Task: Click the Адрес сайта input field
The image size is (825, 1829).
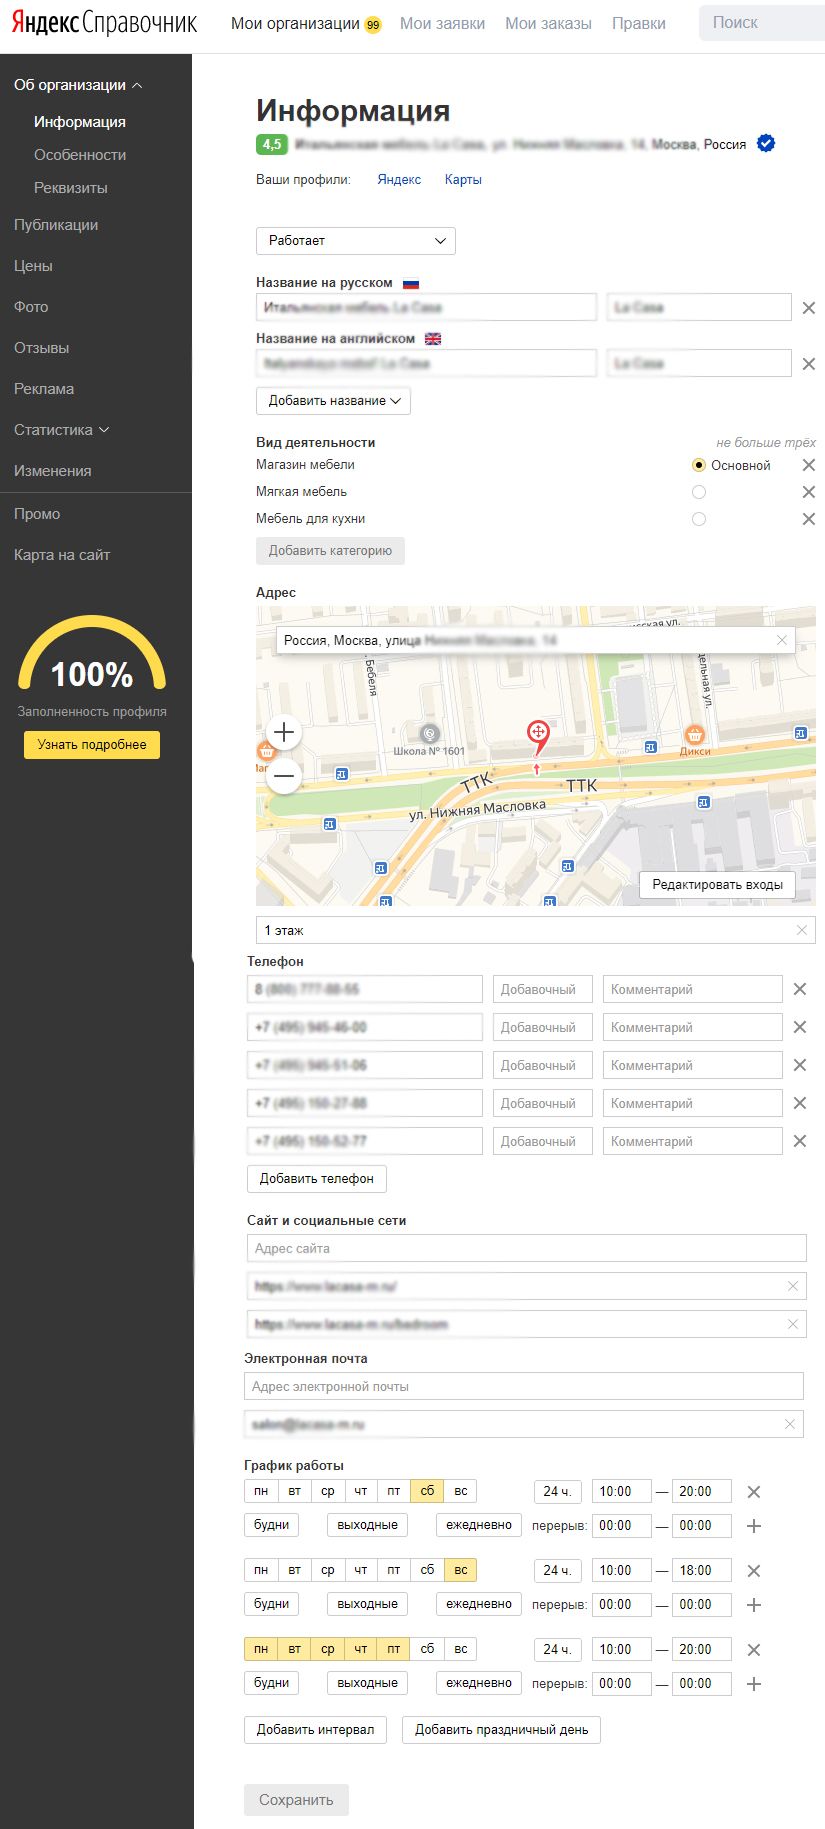Action: (x=527, y=1248)
